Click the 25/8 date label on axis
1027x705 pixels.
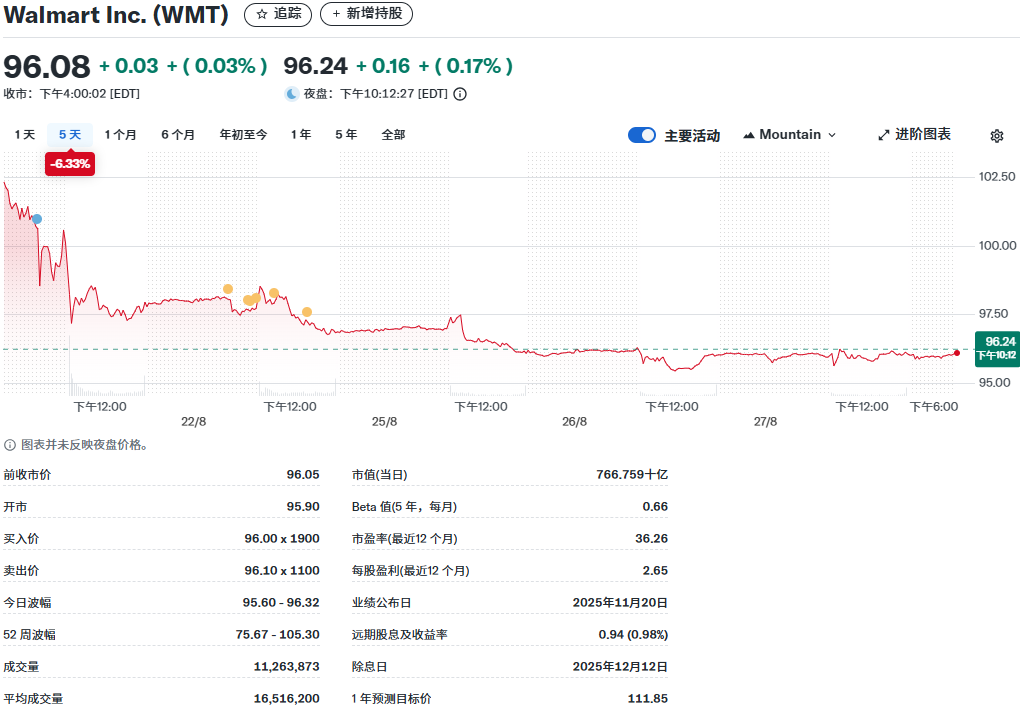pyautogui.click(x=384, y=422)
